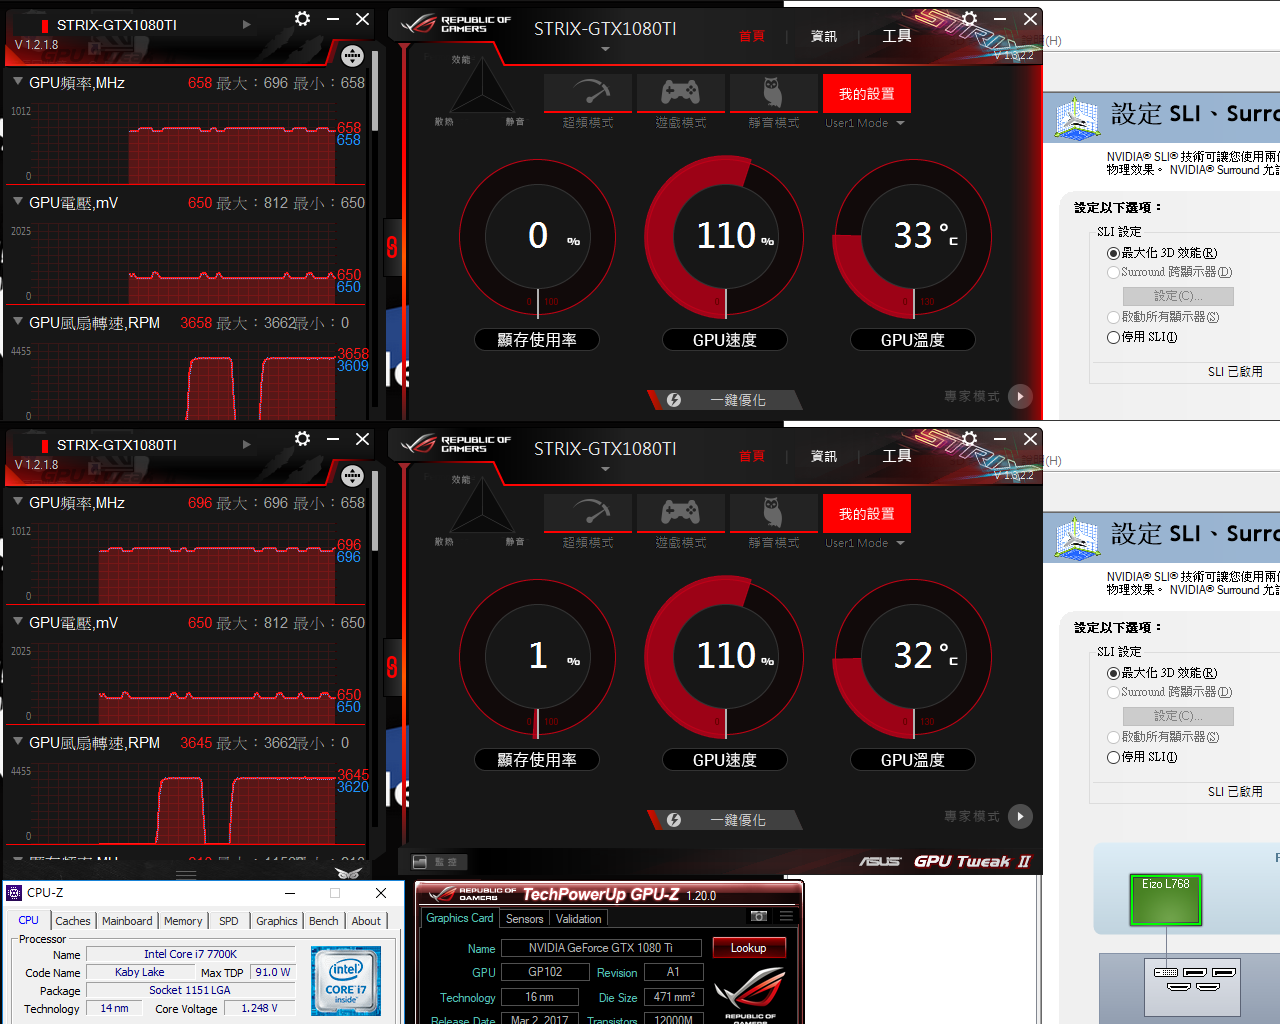Select 最大化 3D 效能 radio in upper NVIDIA panel
The width and height of the screenshot is (1280, 1024).
(1113, 253)
